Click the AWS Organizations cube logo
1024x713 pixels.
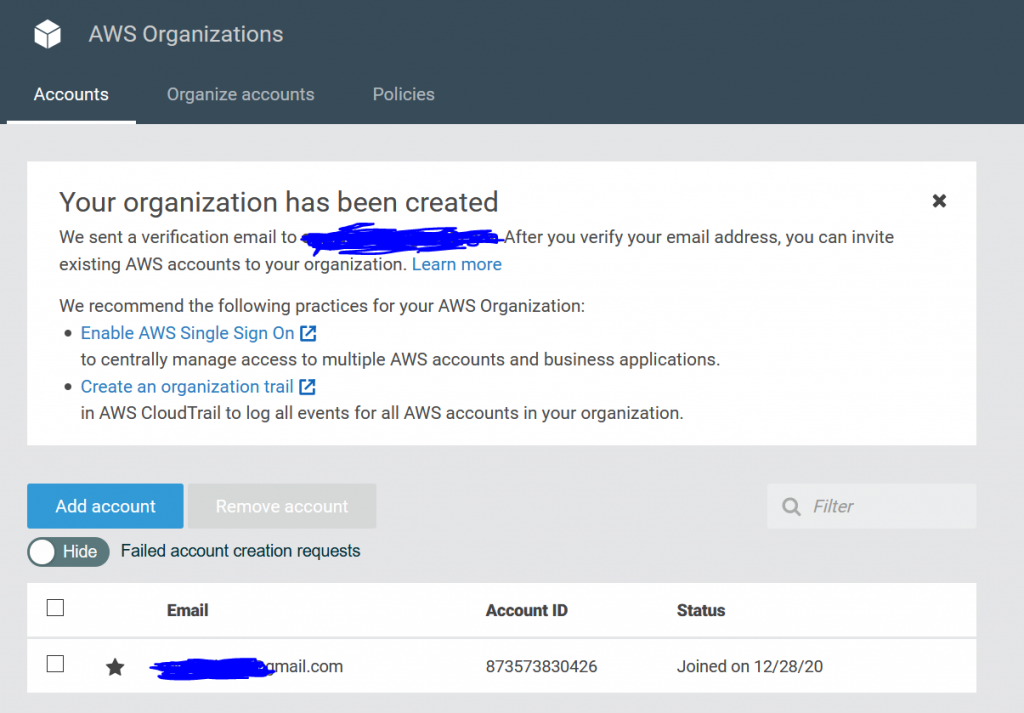[47, 34]
